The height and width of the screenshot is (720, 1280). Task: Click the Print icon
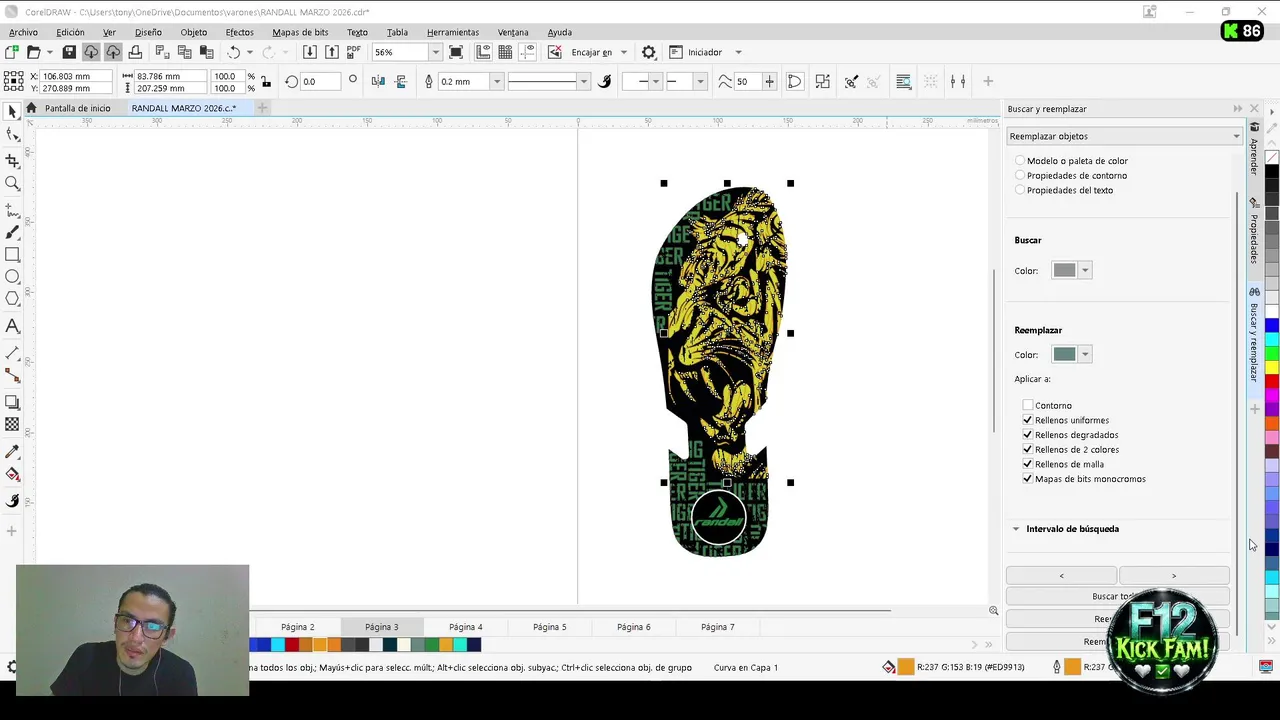(x=134, y=52)
